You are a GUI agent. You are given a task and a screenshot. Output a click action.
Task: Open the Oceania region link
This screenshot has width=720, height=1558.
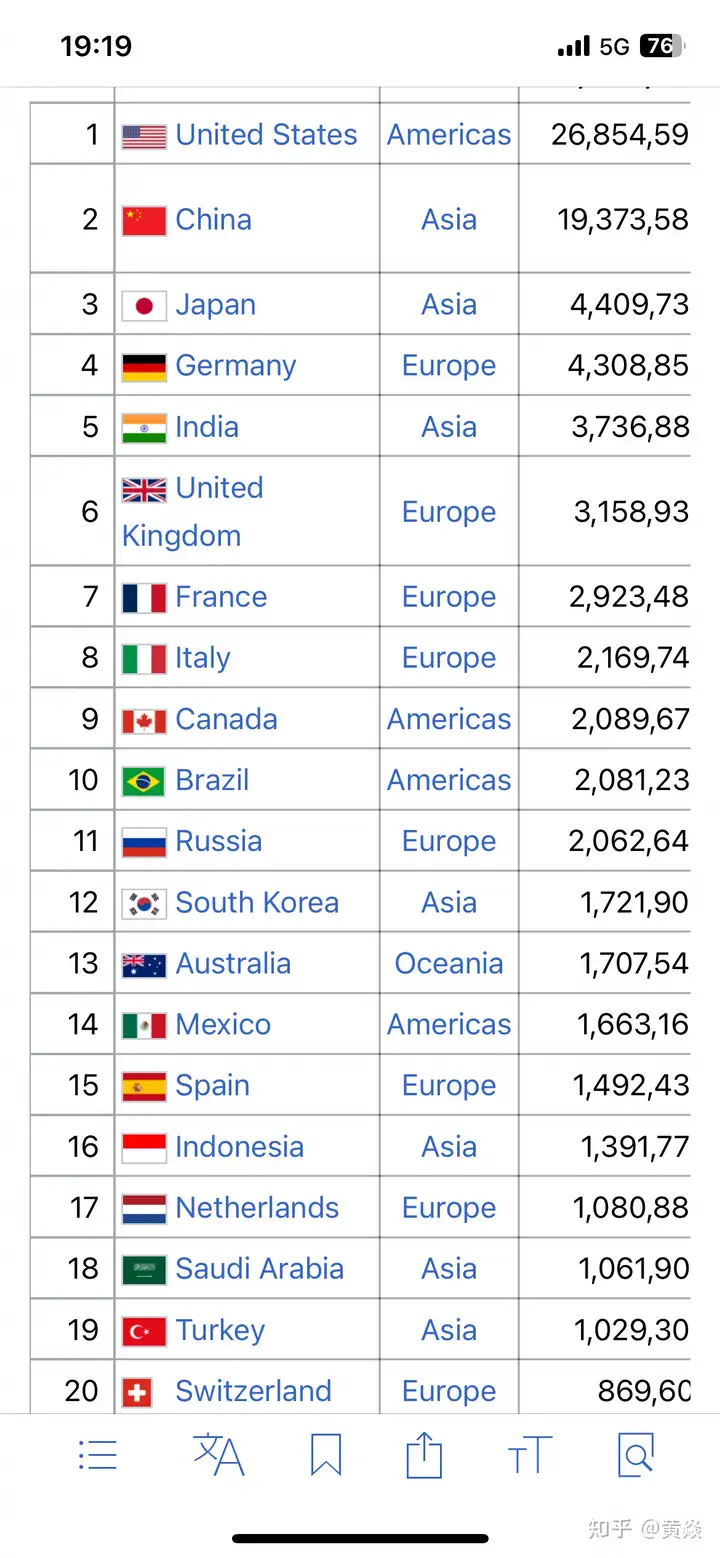(x=449, y=964)
